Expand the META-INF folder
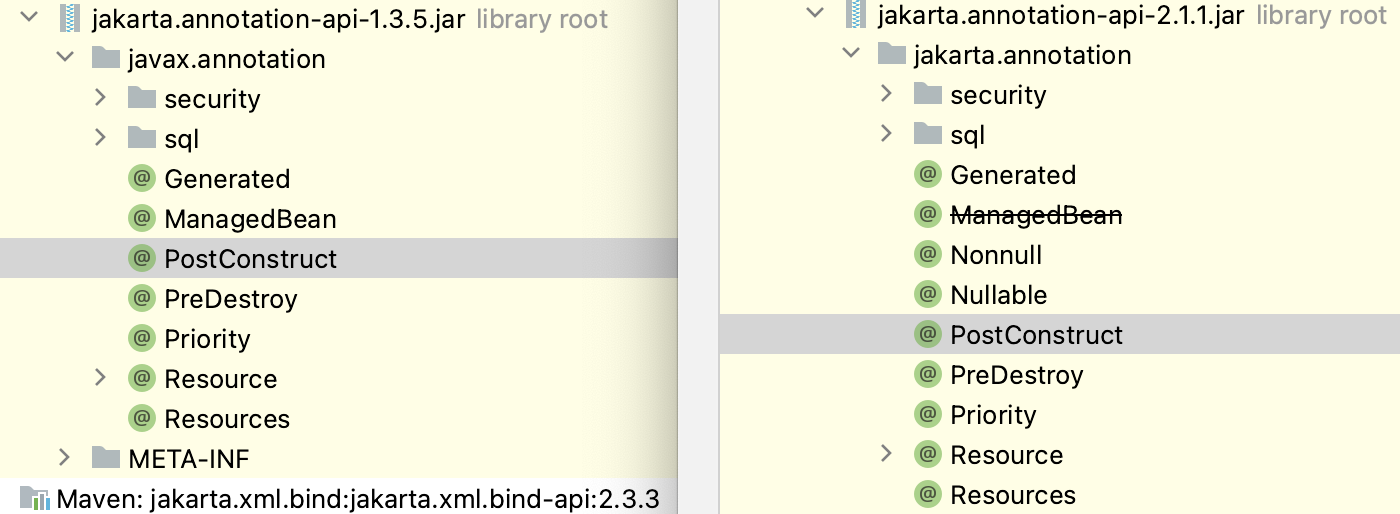The image size is (1400, 514). tap(65, 458)
